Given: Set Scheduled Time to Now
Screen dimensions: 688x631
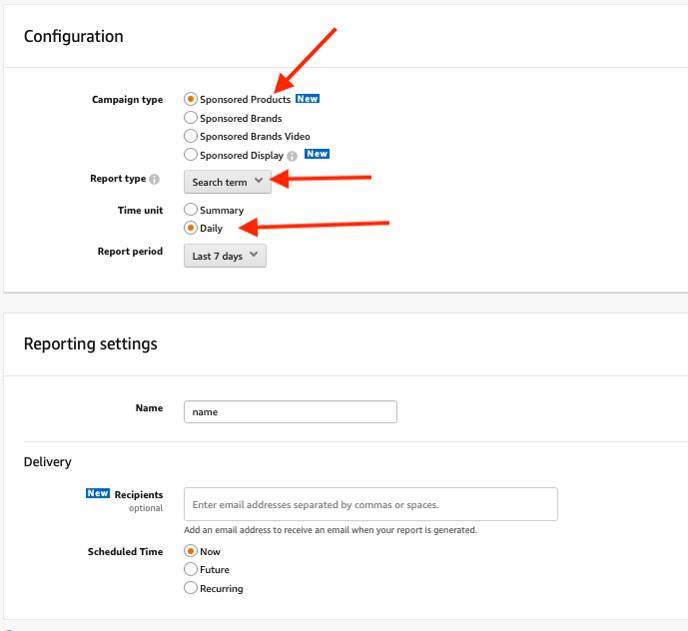Looking at the screenshot, I should click(190, 551).
